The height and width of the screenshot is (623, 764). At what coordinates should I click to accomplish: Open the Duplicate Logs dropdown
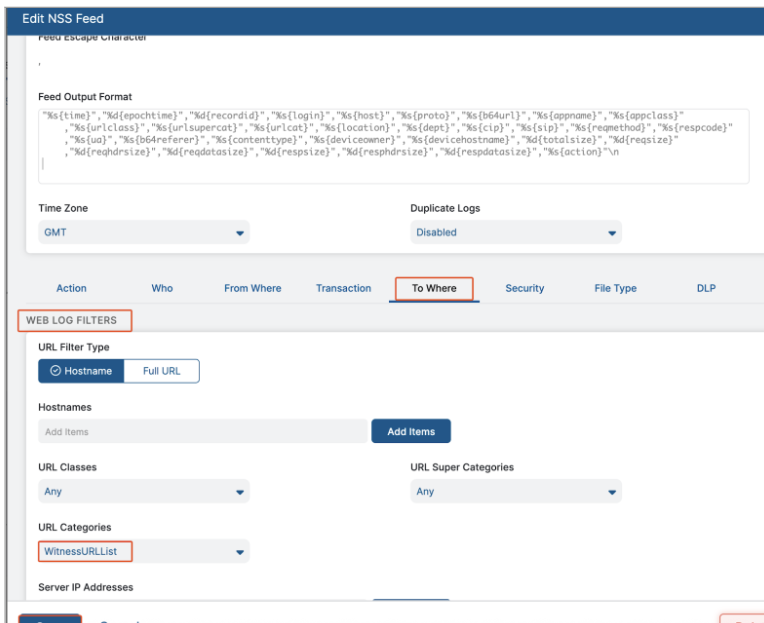(516, 232)
